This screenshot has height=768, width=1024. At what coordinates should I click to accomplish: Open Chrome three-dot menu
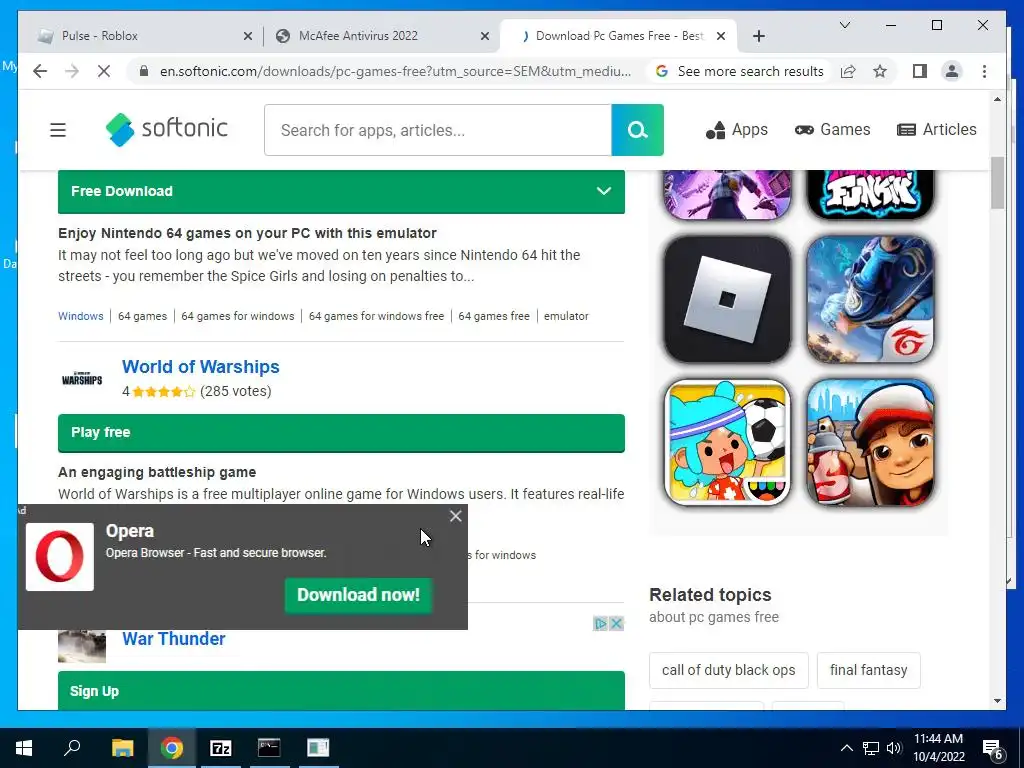coord(984,71)
